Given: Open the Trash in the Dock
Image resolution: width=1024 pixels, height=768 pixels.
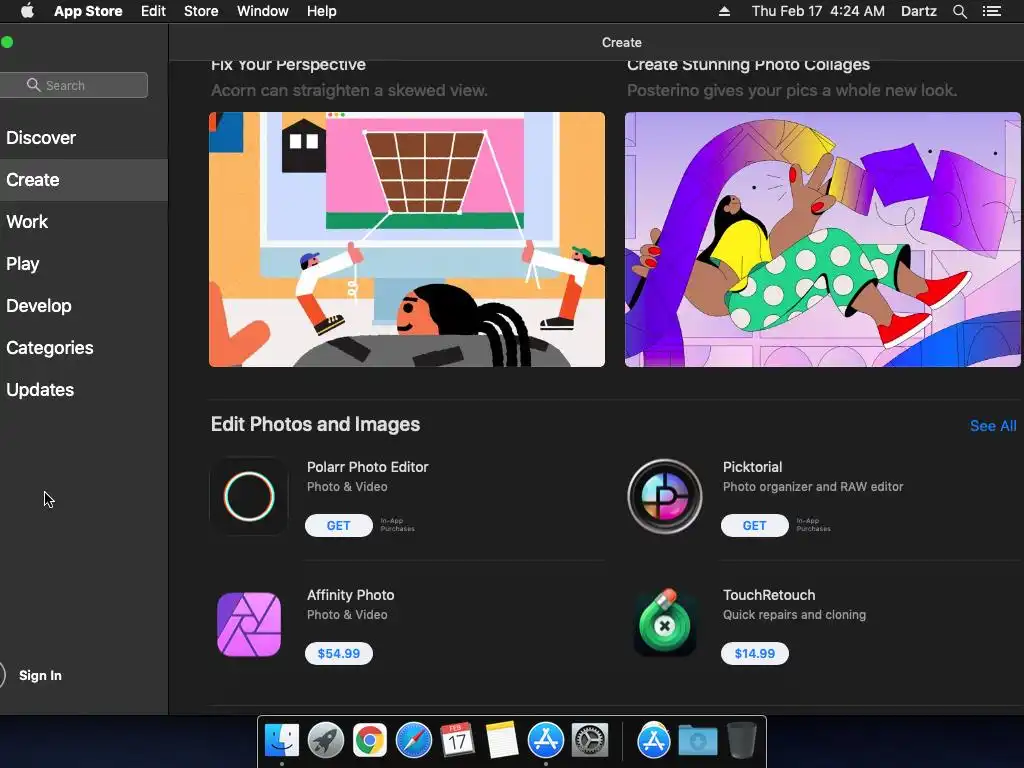Looking at the screenshot, I should click(x=741, y=741).
